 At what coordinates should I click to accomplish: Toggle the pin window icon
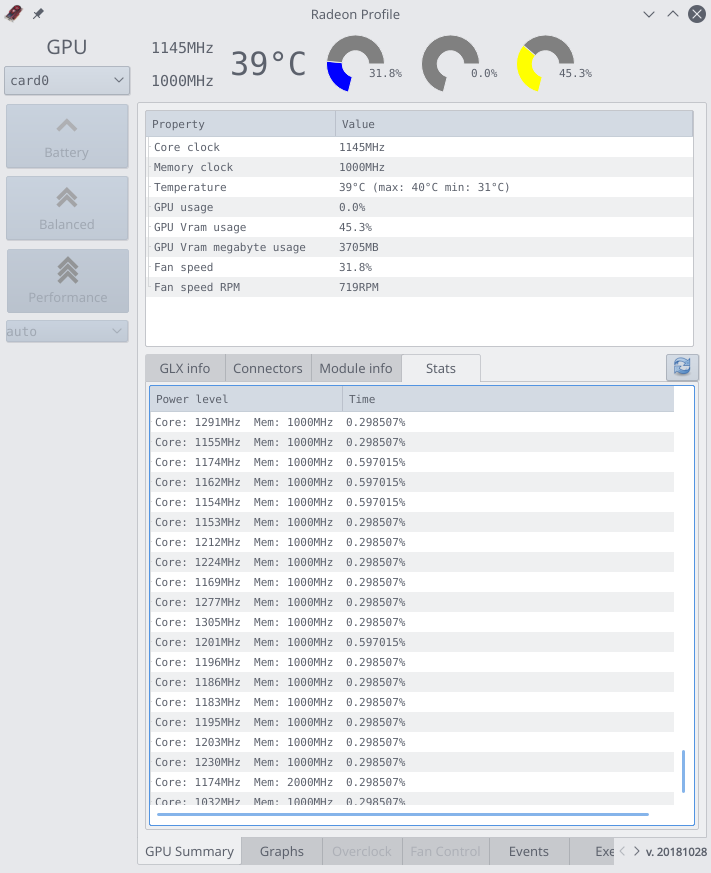(38, 14)
